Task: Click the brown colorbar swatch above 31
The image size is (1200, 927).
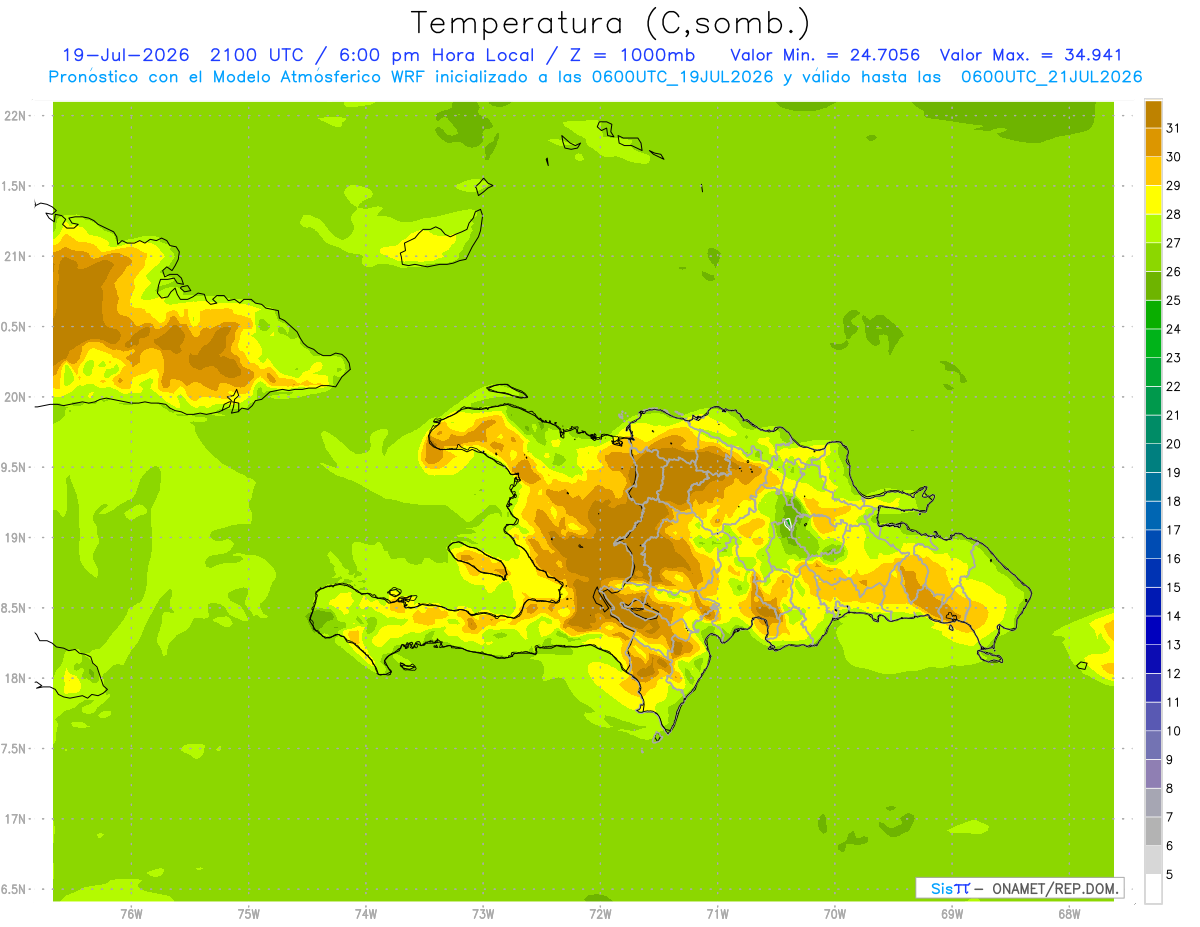Action: (x=1153, y=113)
